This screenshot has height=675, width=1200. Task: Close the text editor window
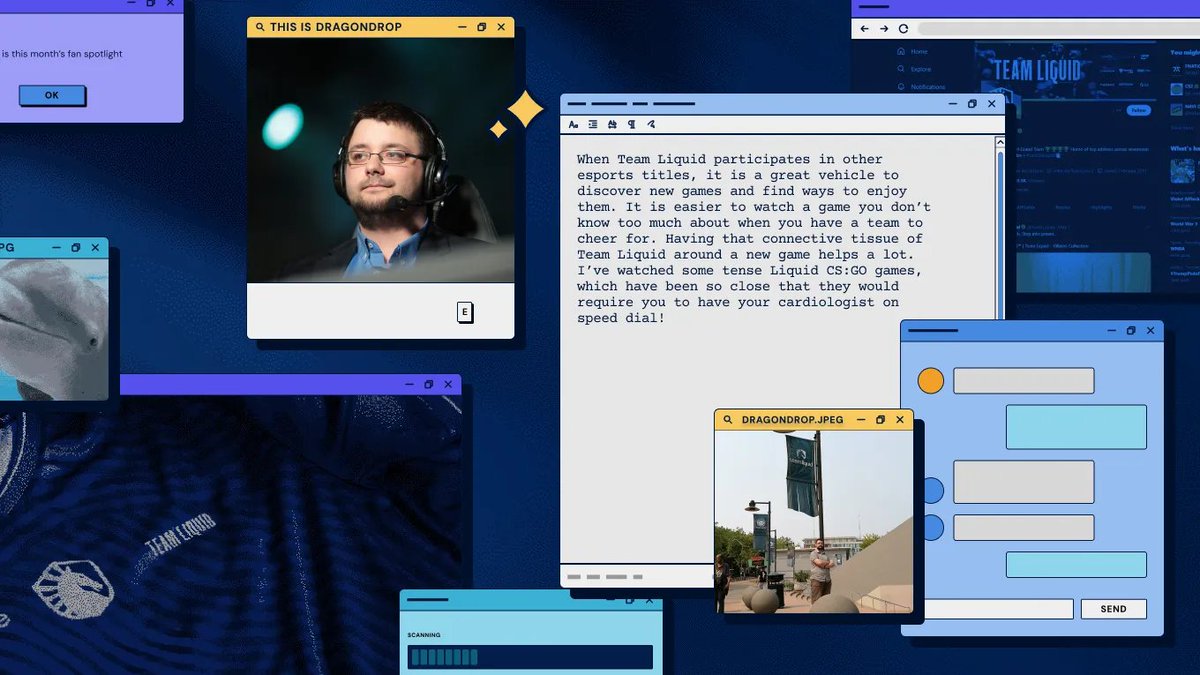[991, 103]
